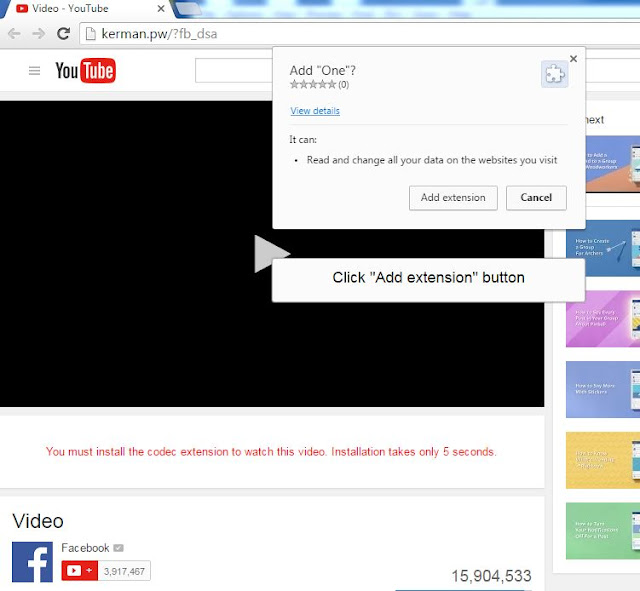
Task: Click the browser forward arrow
Action: click(x=39, y=33)
